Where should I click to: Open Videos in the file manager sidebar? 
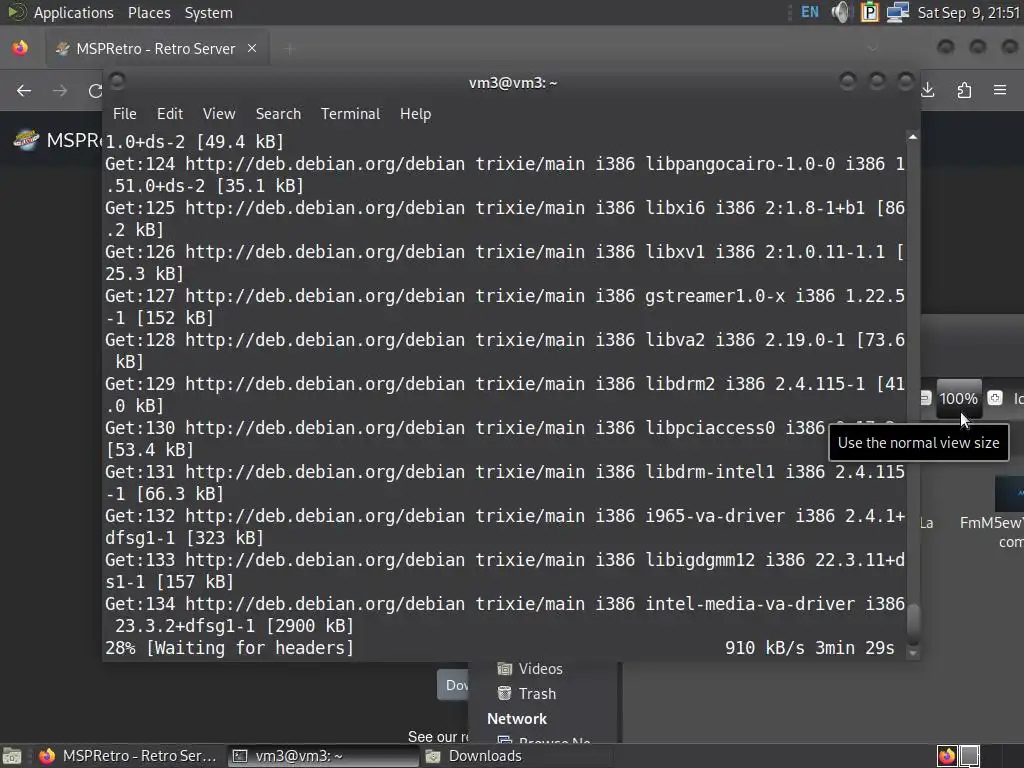(530, 669)
